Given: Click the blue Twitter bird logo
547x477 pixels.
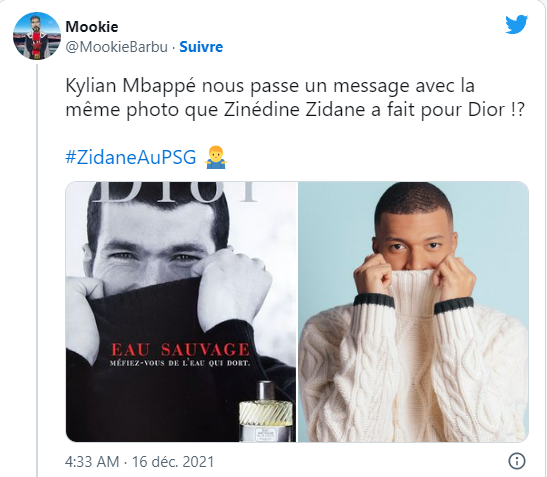Looking at the screenshot, I should (x=517, y=24).
